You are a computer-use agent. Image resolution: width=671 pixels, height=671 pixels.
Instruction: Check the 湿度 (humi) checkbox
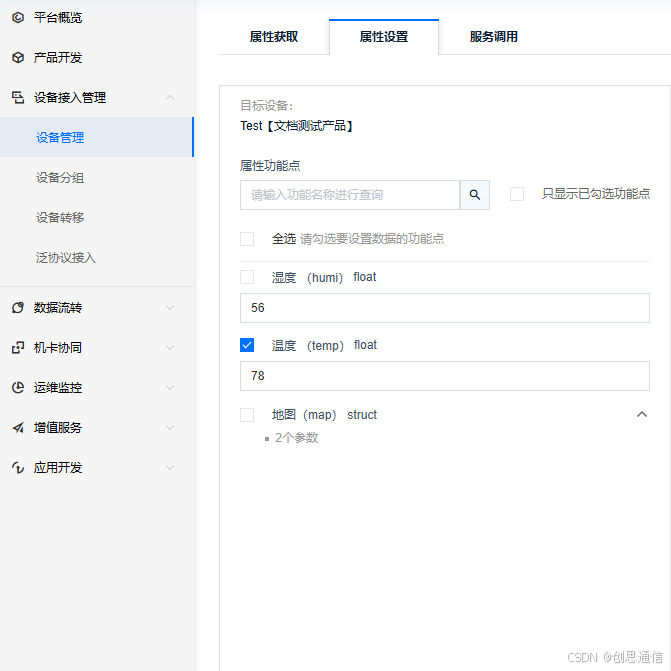247,277
